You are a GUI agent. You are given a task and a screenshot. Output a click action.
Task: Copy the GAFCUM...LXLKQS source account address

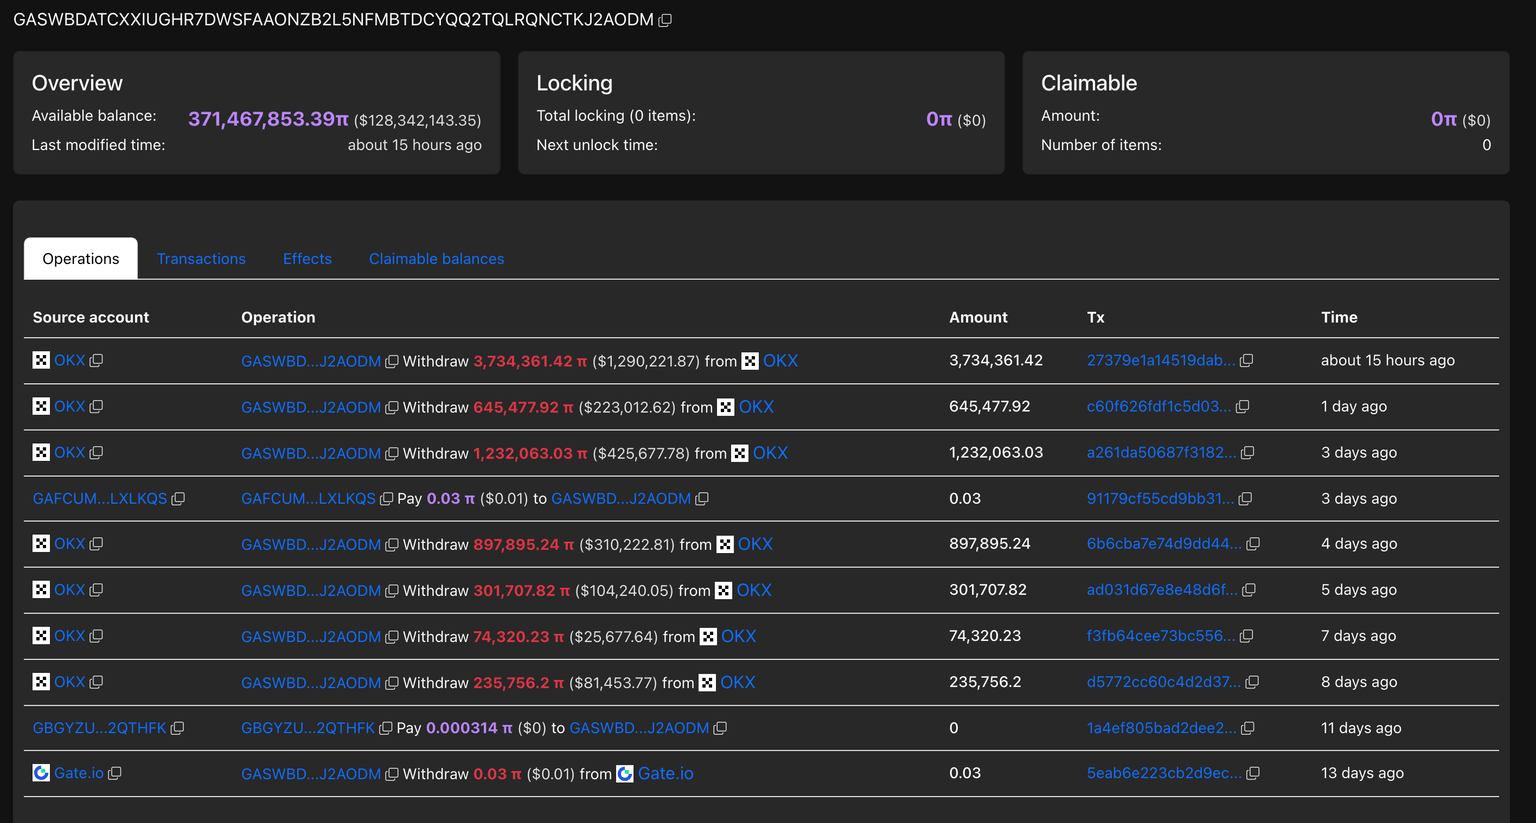[178, 499]
